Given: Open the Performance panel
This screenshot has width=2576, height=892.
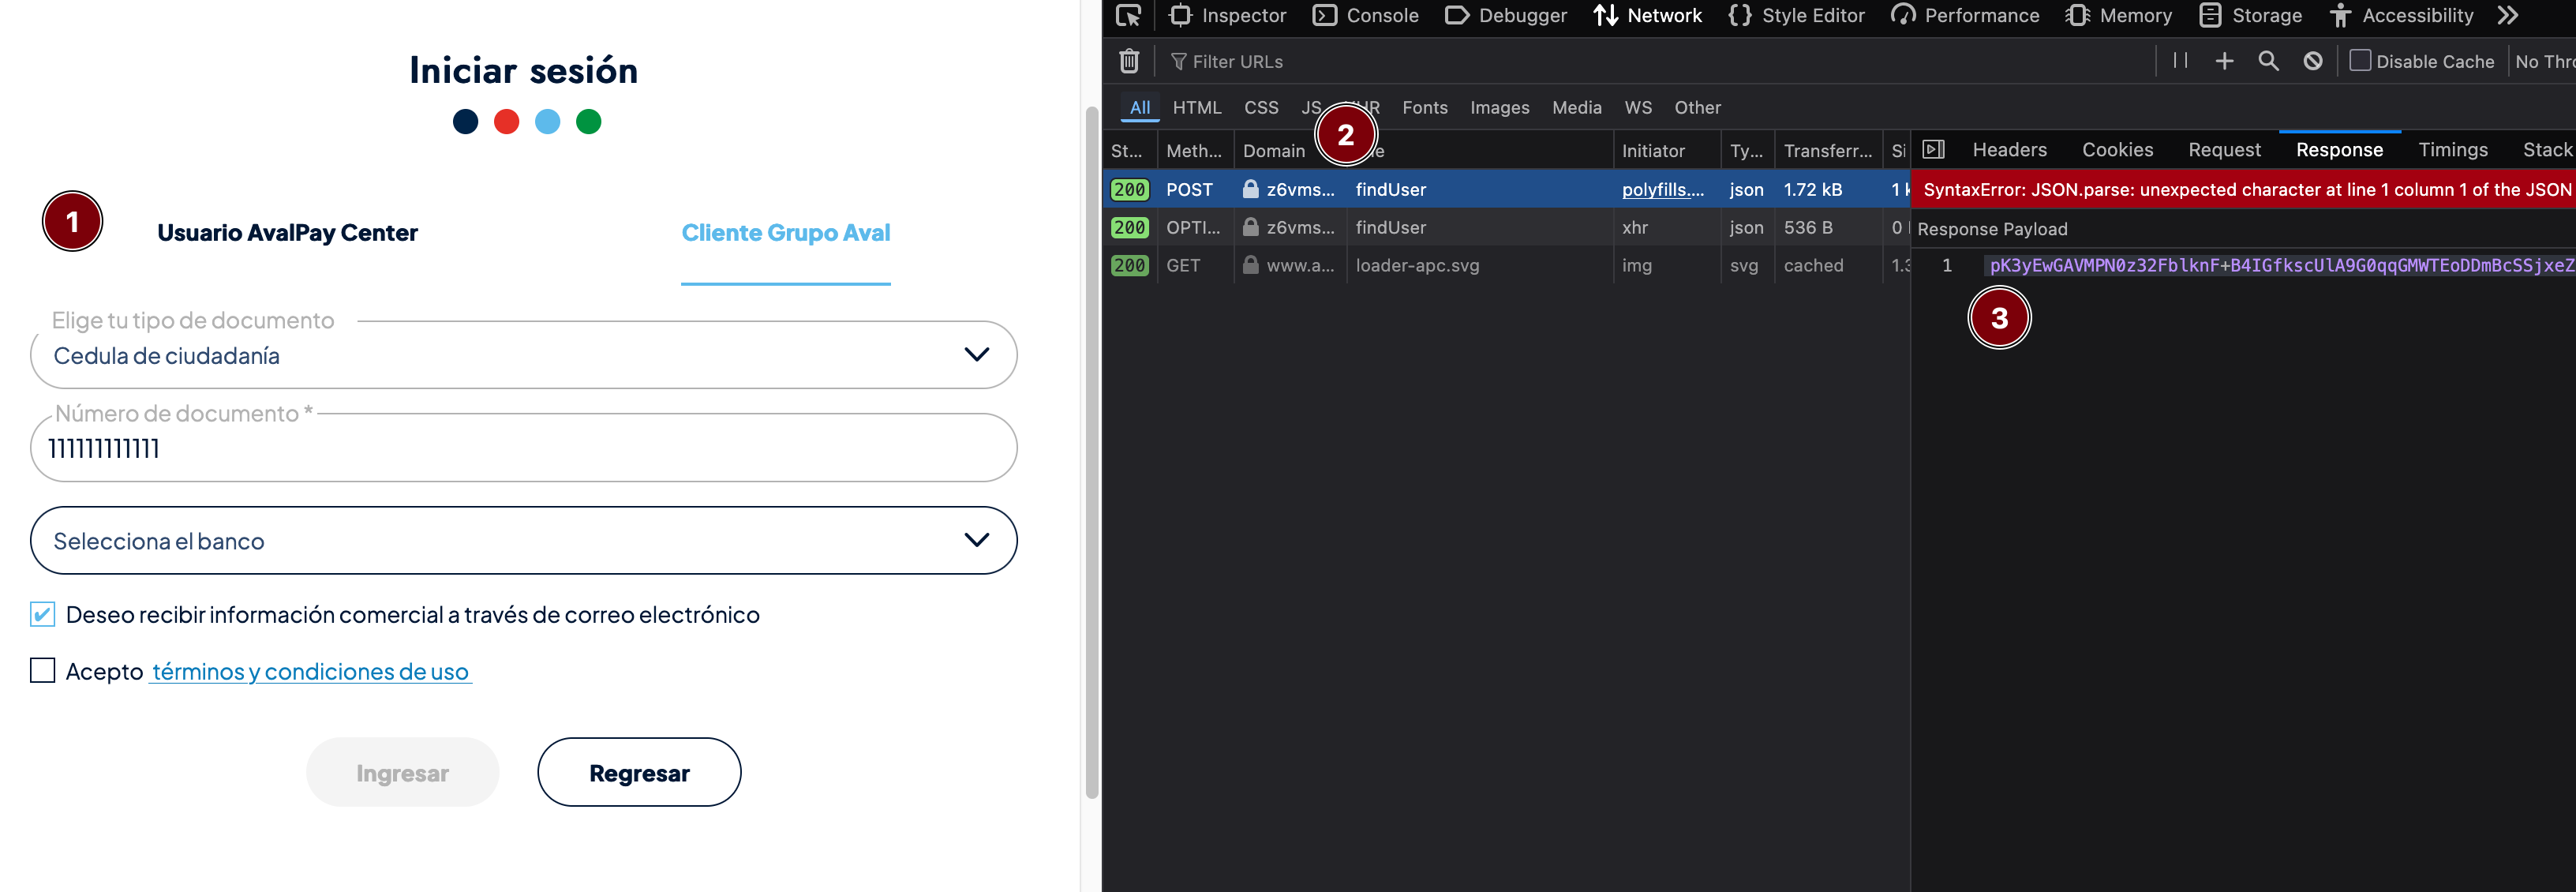Looking at the screenshot, I should point(1965,16).
